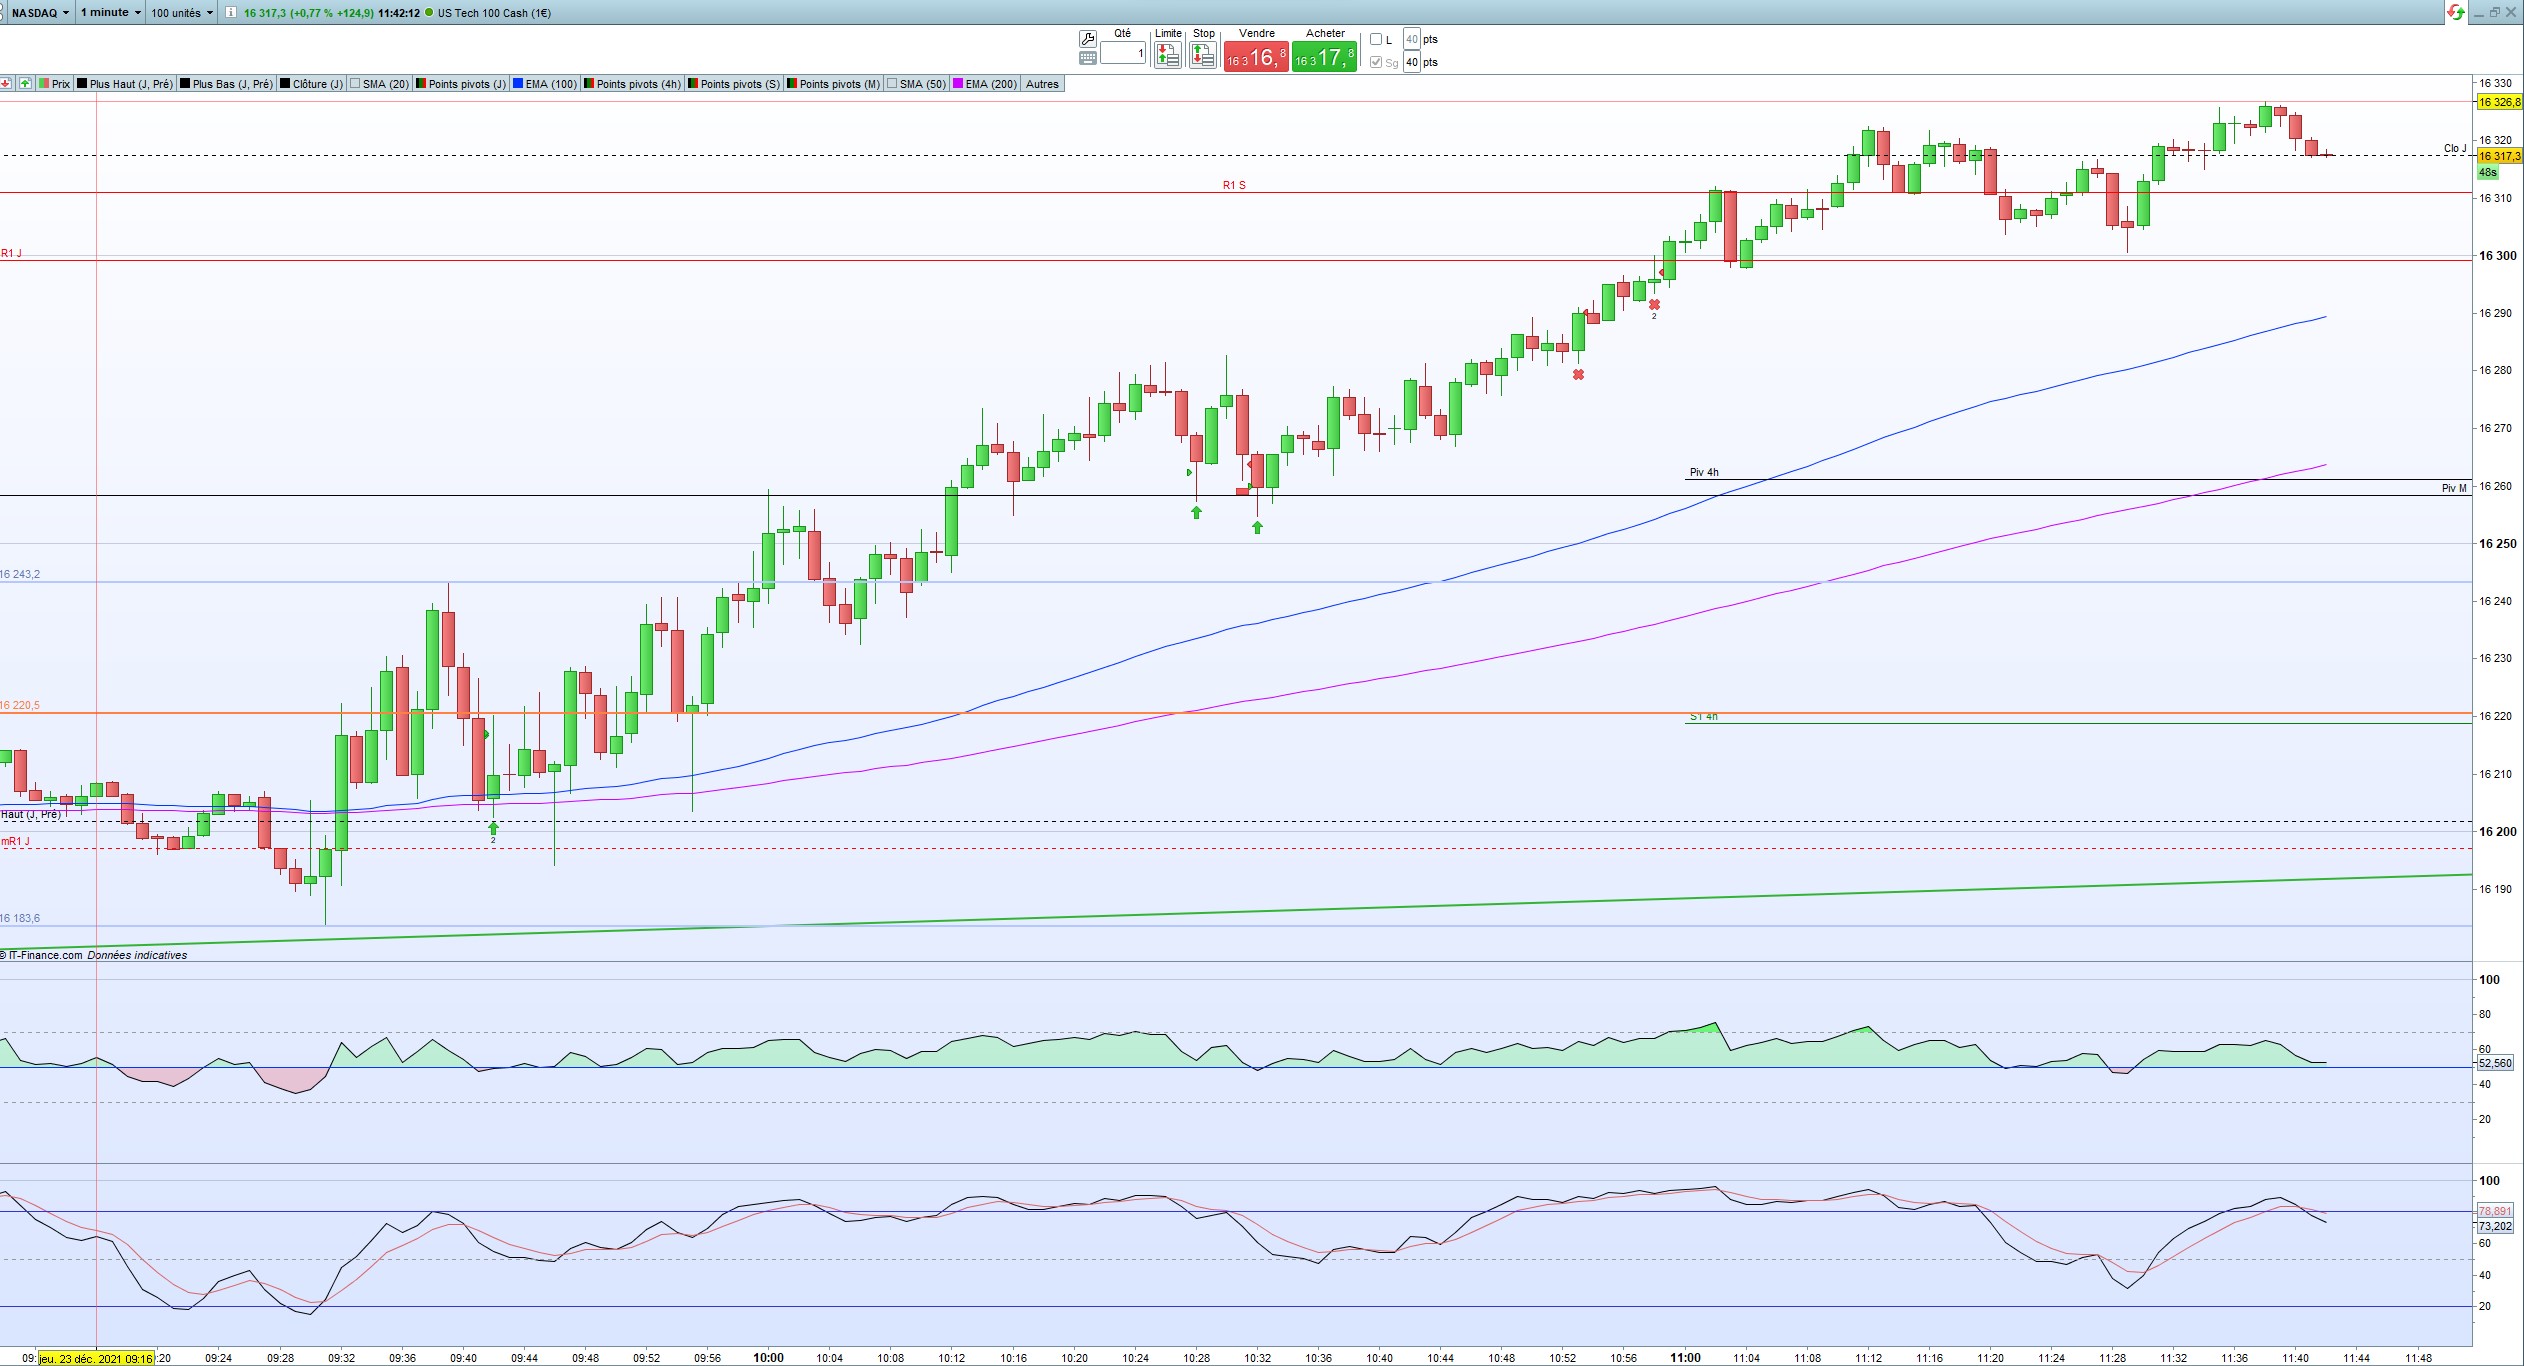2524x1366 pixels.
Task: Toggle the SMA (50) indicator checkbox
Action: pyautogui.click(x=892, y=84)
